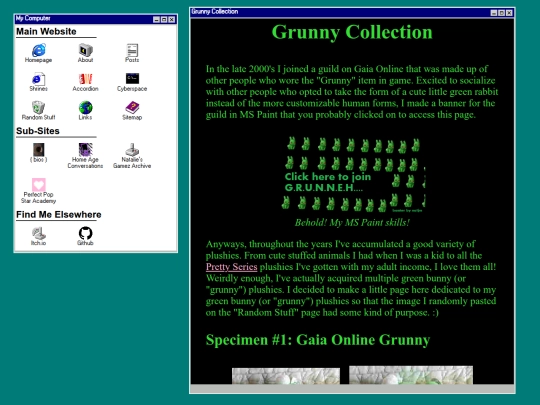This screenshot has width=540, height=405.
Task: Maximize the My Computer window
Action: pos(164,20)
